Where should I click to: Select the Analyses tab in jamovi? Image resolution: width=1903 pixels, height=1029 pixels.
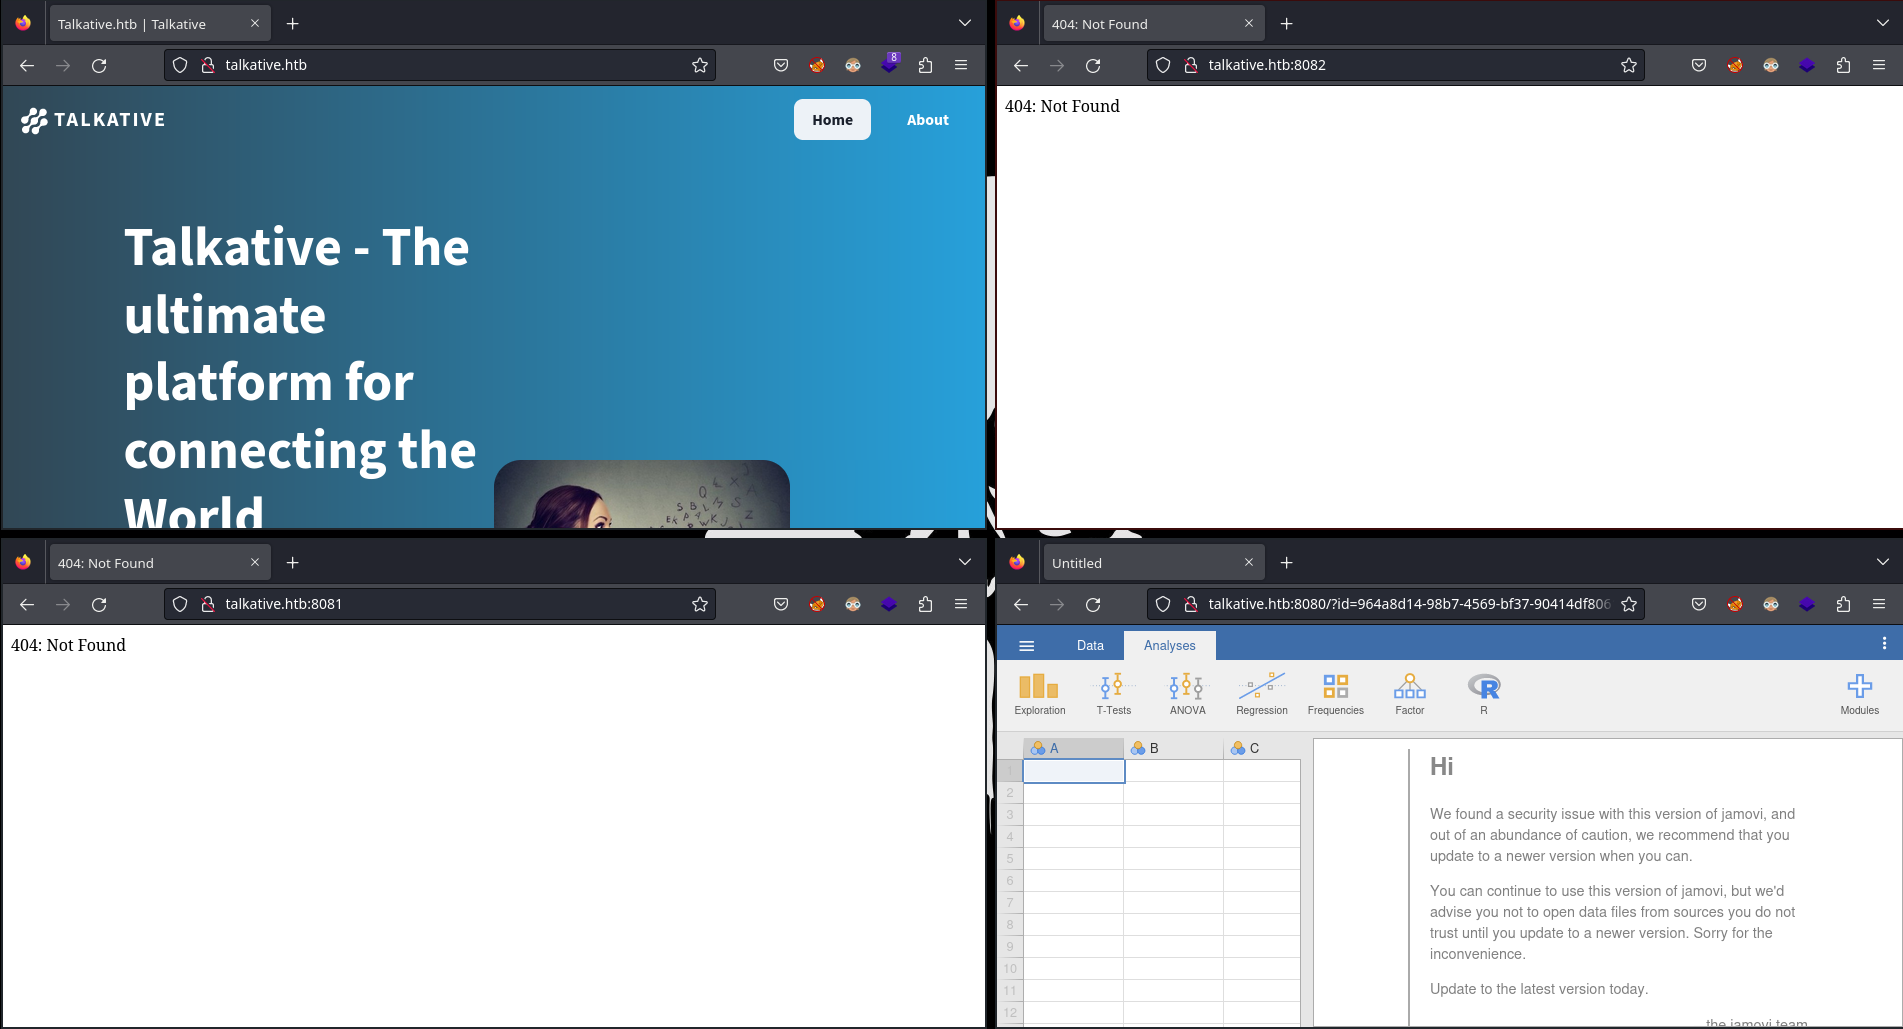(x=1169, y=646)
